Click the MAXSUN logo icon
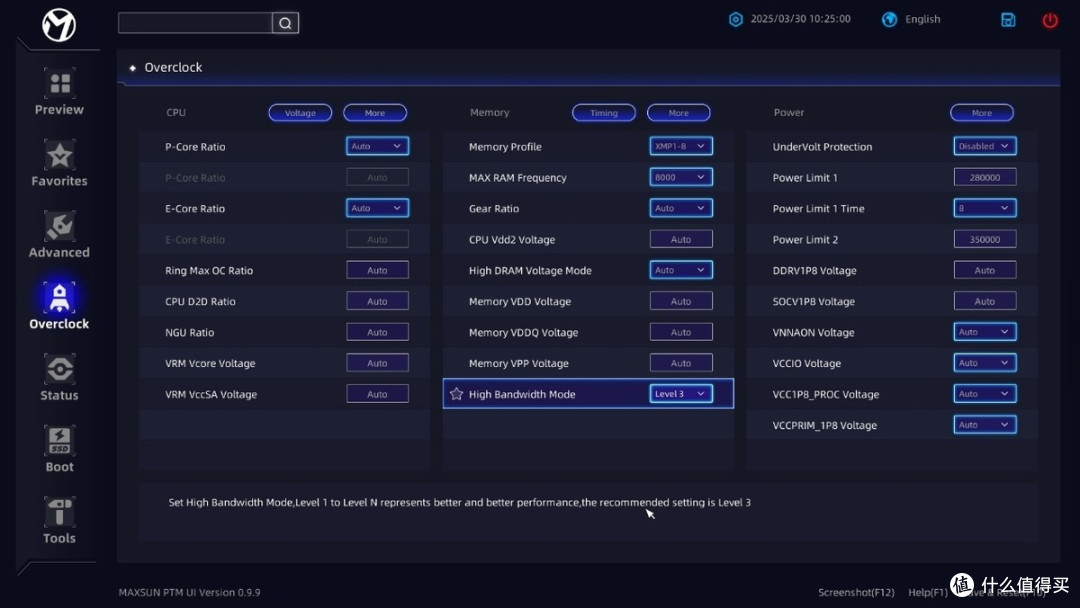Viewport: 1080px width, 608px height. coord(59,25)
